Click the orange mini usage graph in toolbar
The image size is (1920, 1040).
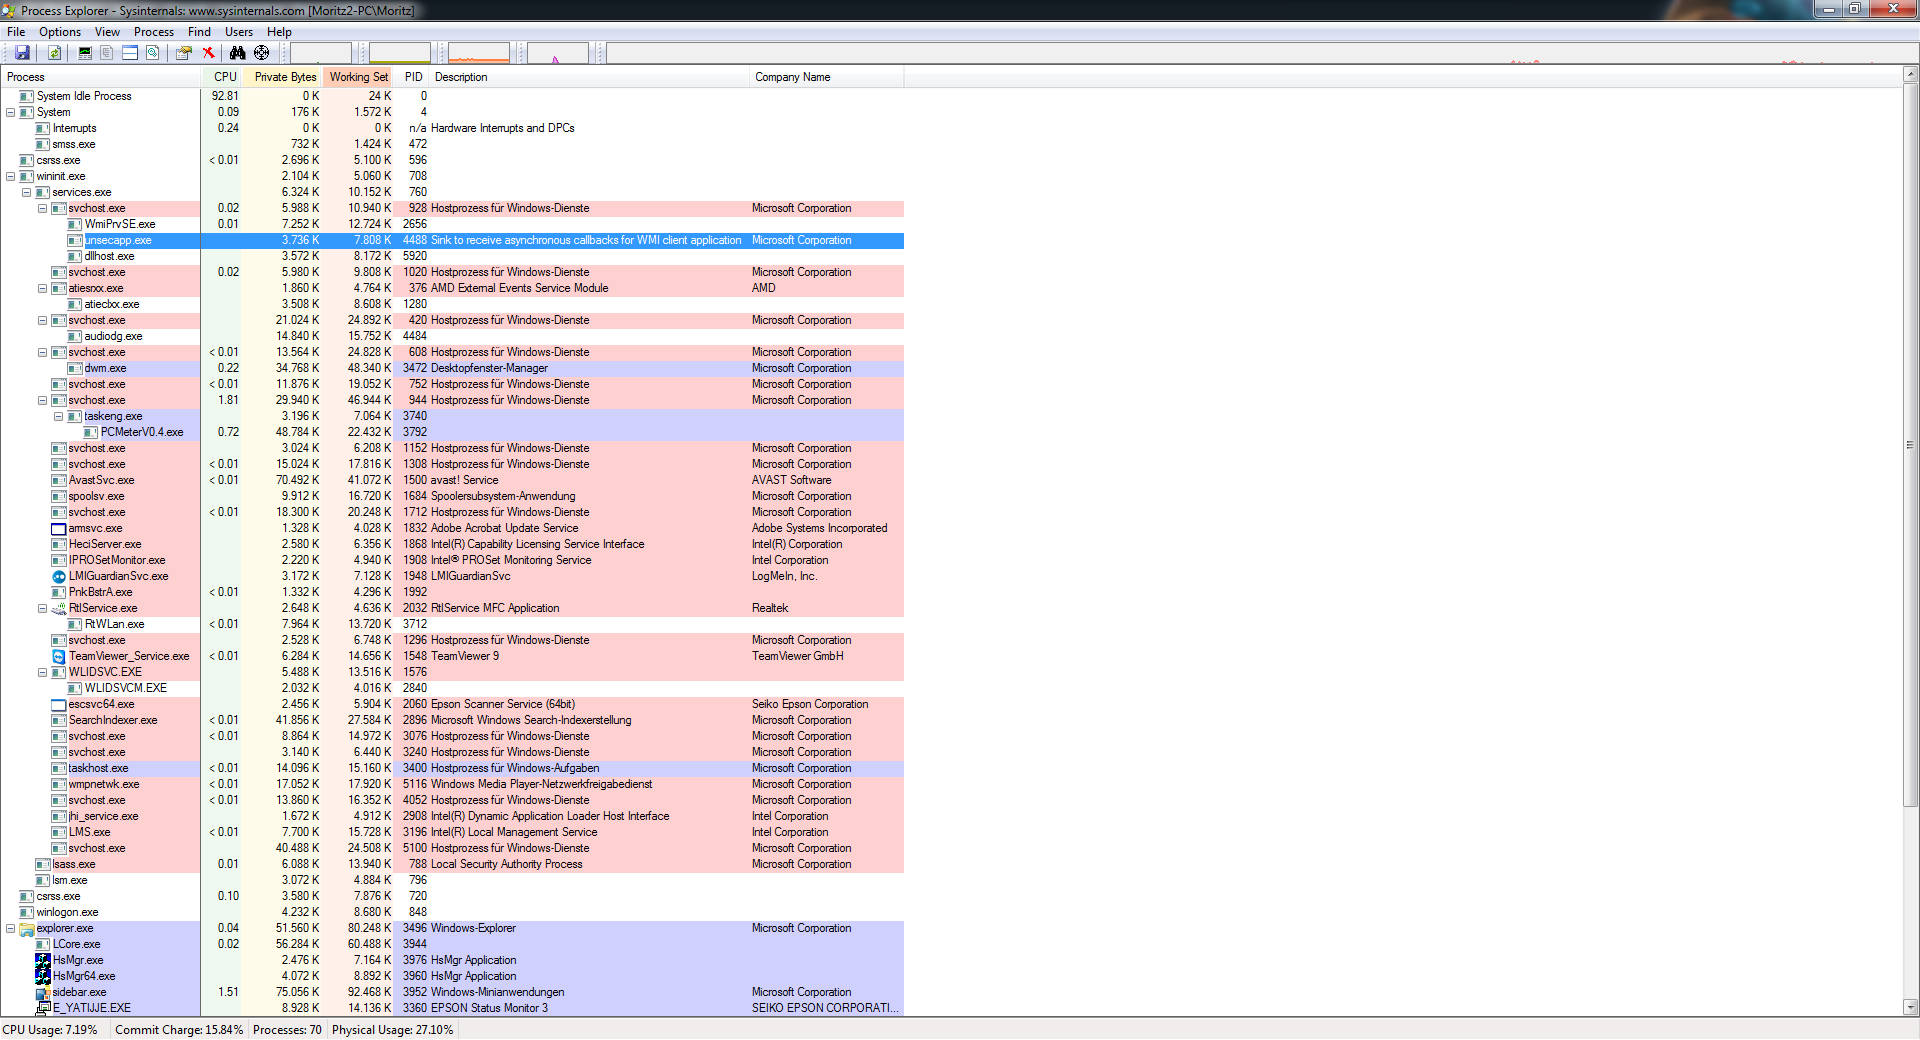(x=479, y=53)
